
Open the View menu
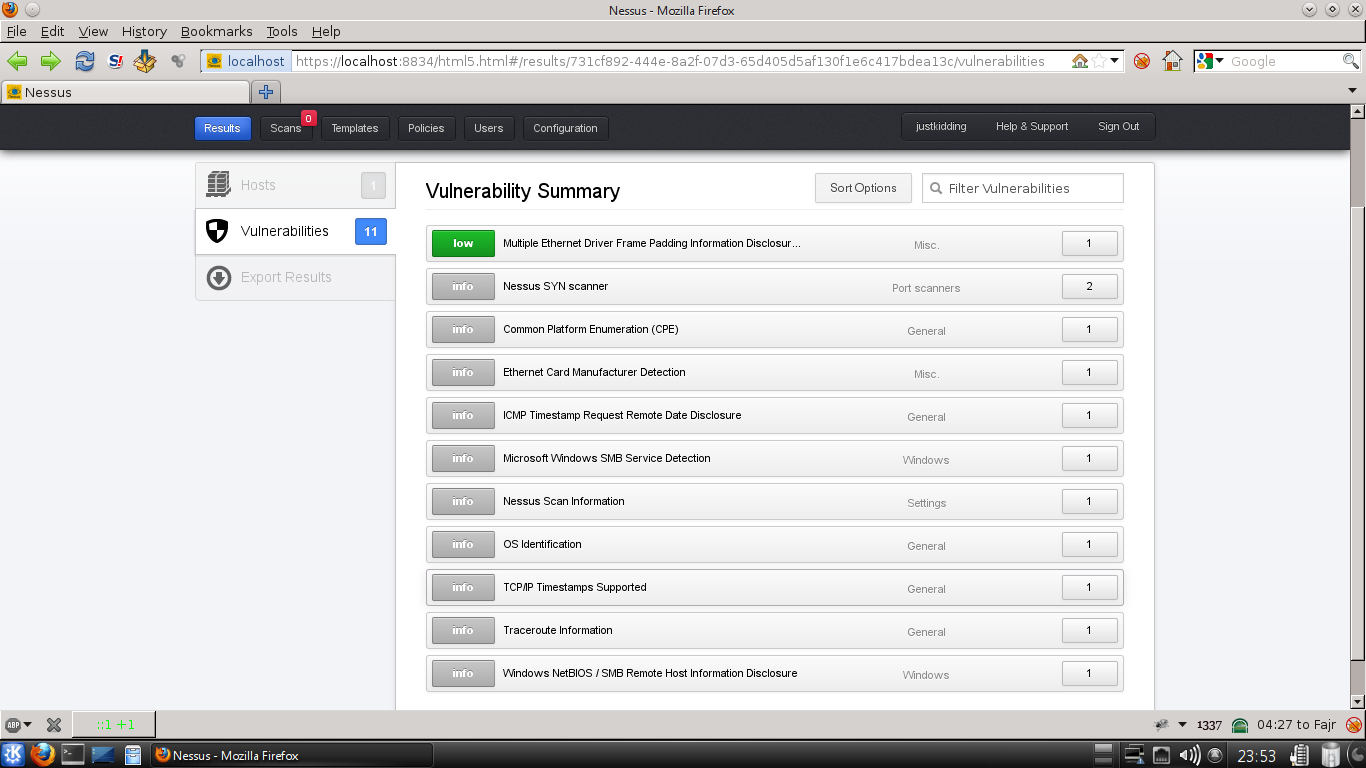(x=93, y=31)
